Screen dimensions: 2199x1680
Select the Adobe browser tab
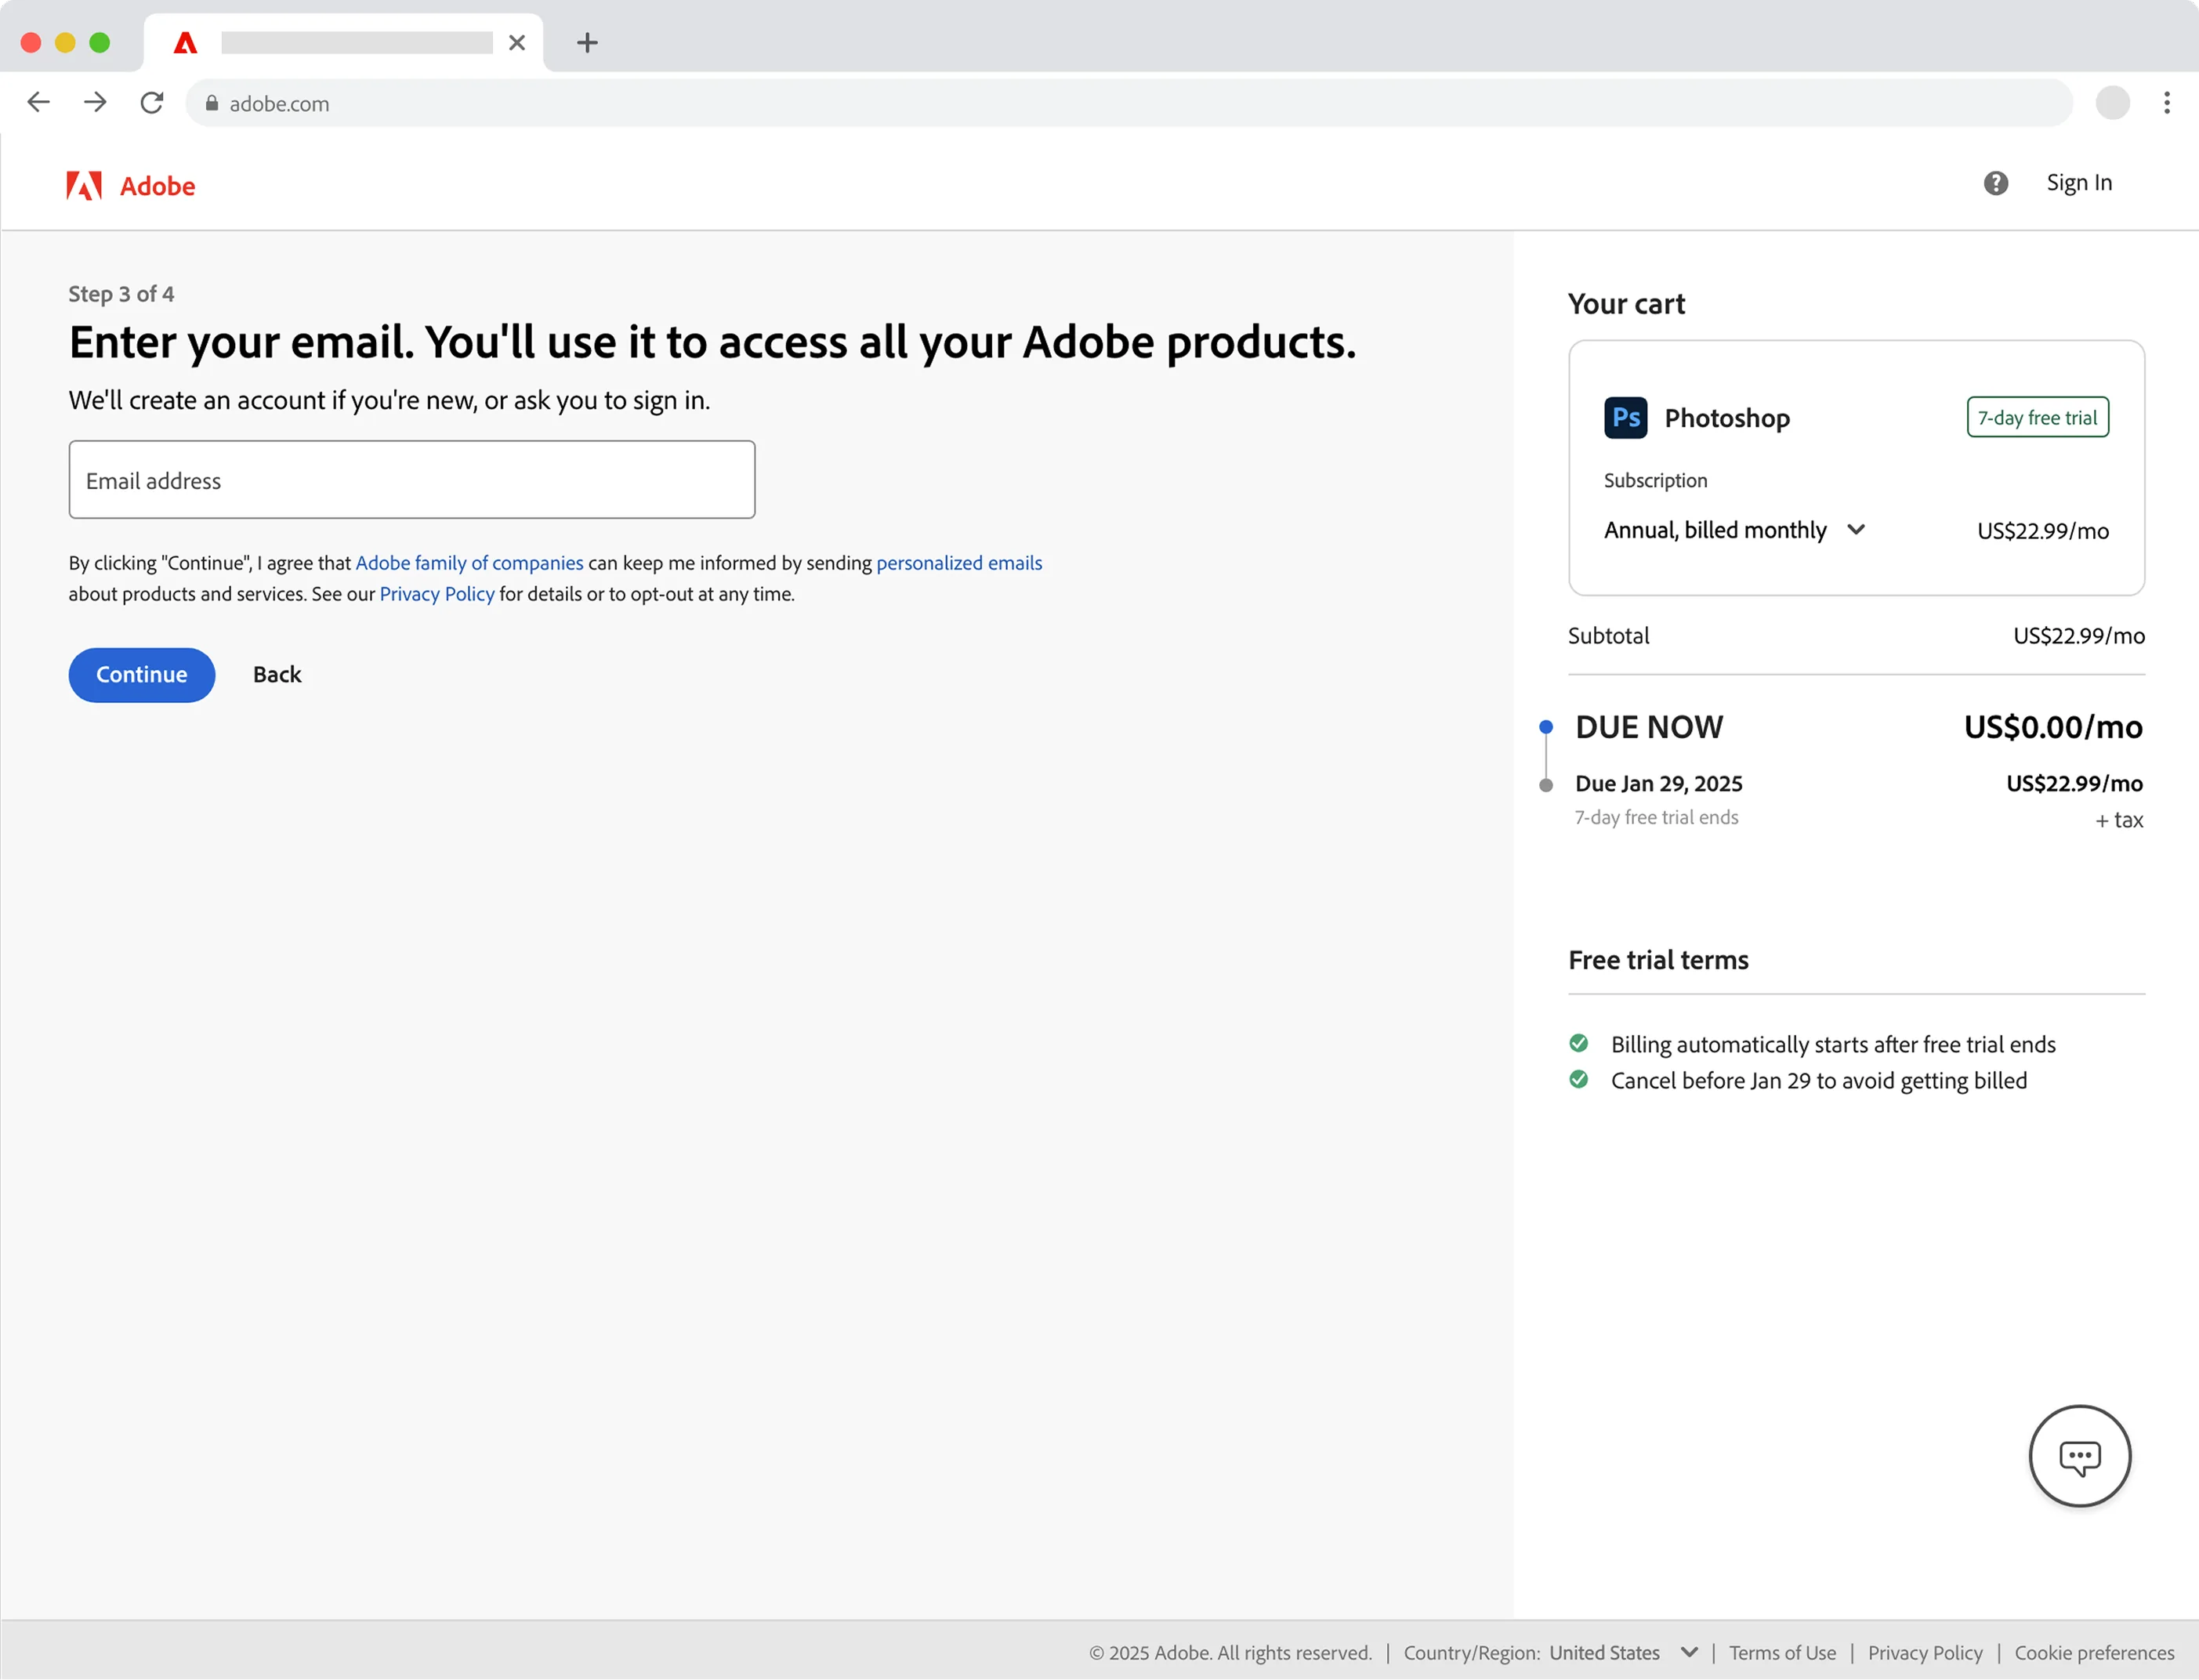[343, 42]
